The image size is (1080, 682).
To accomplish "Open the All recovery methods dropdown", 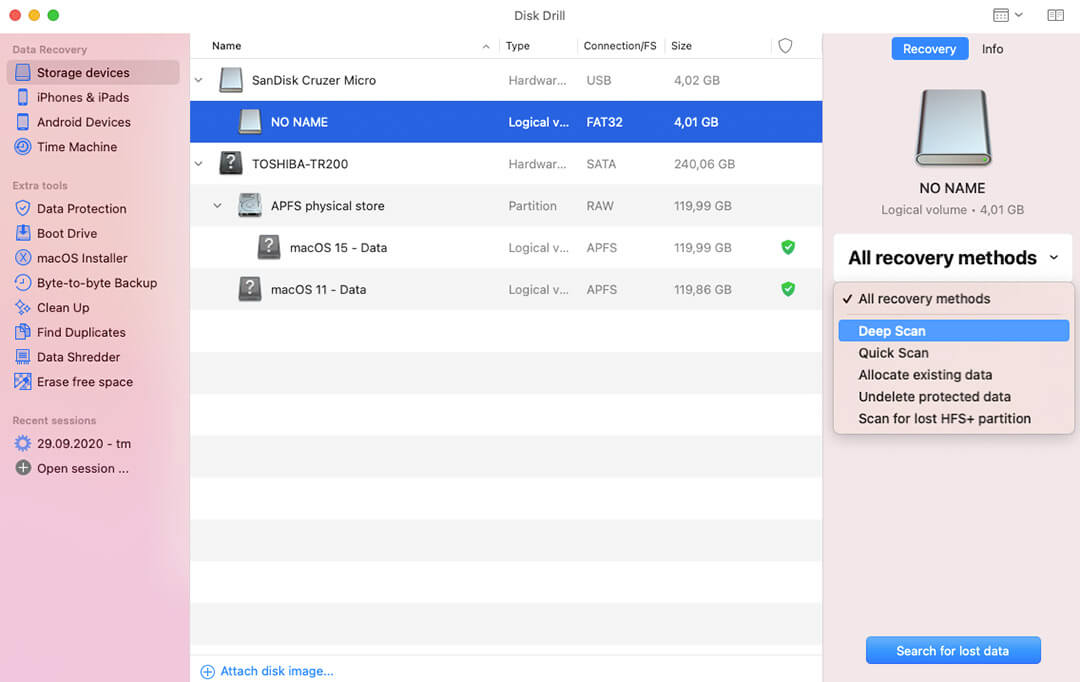I will 953,258.
